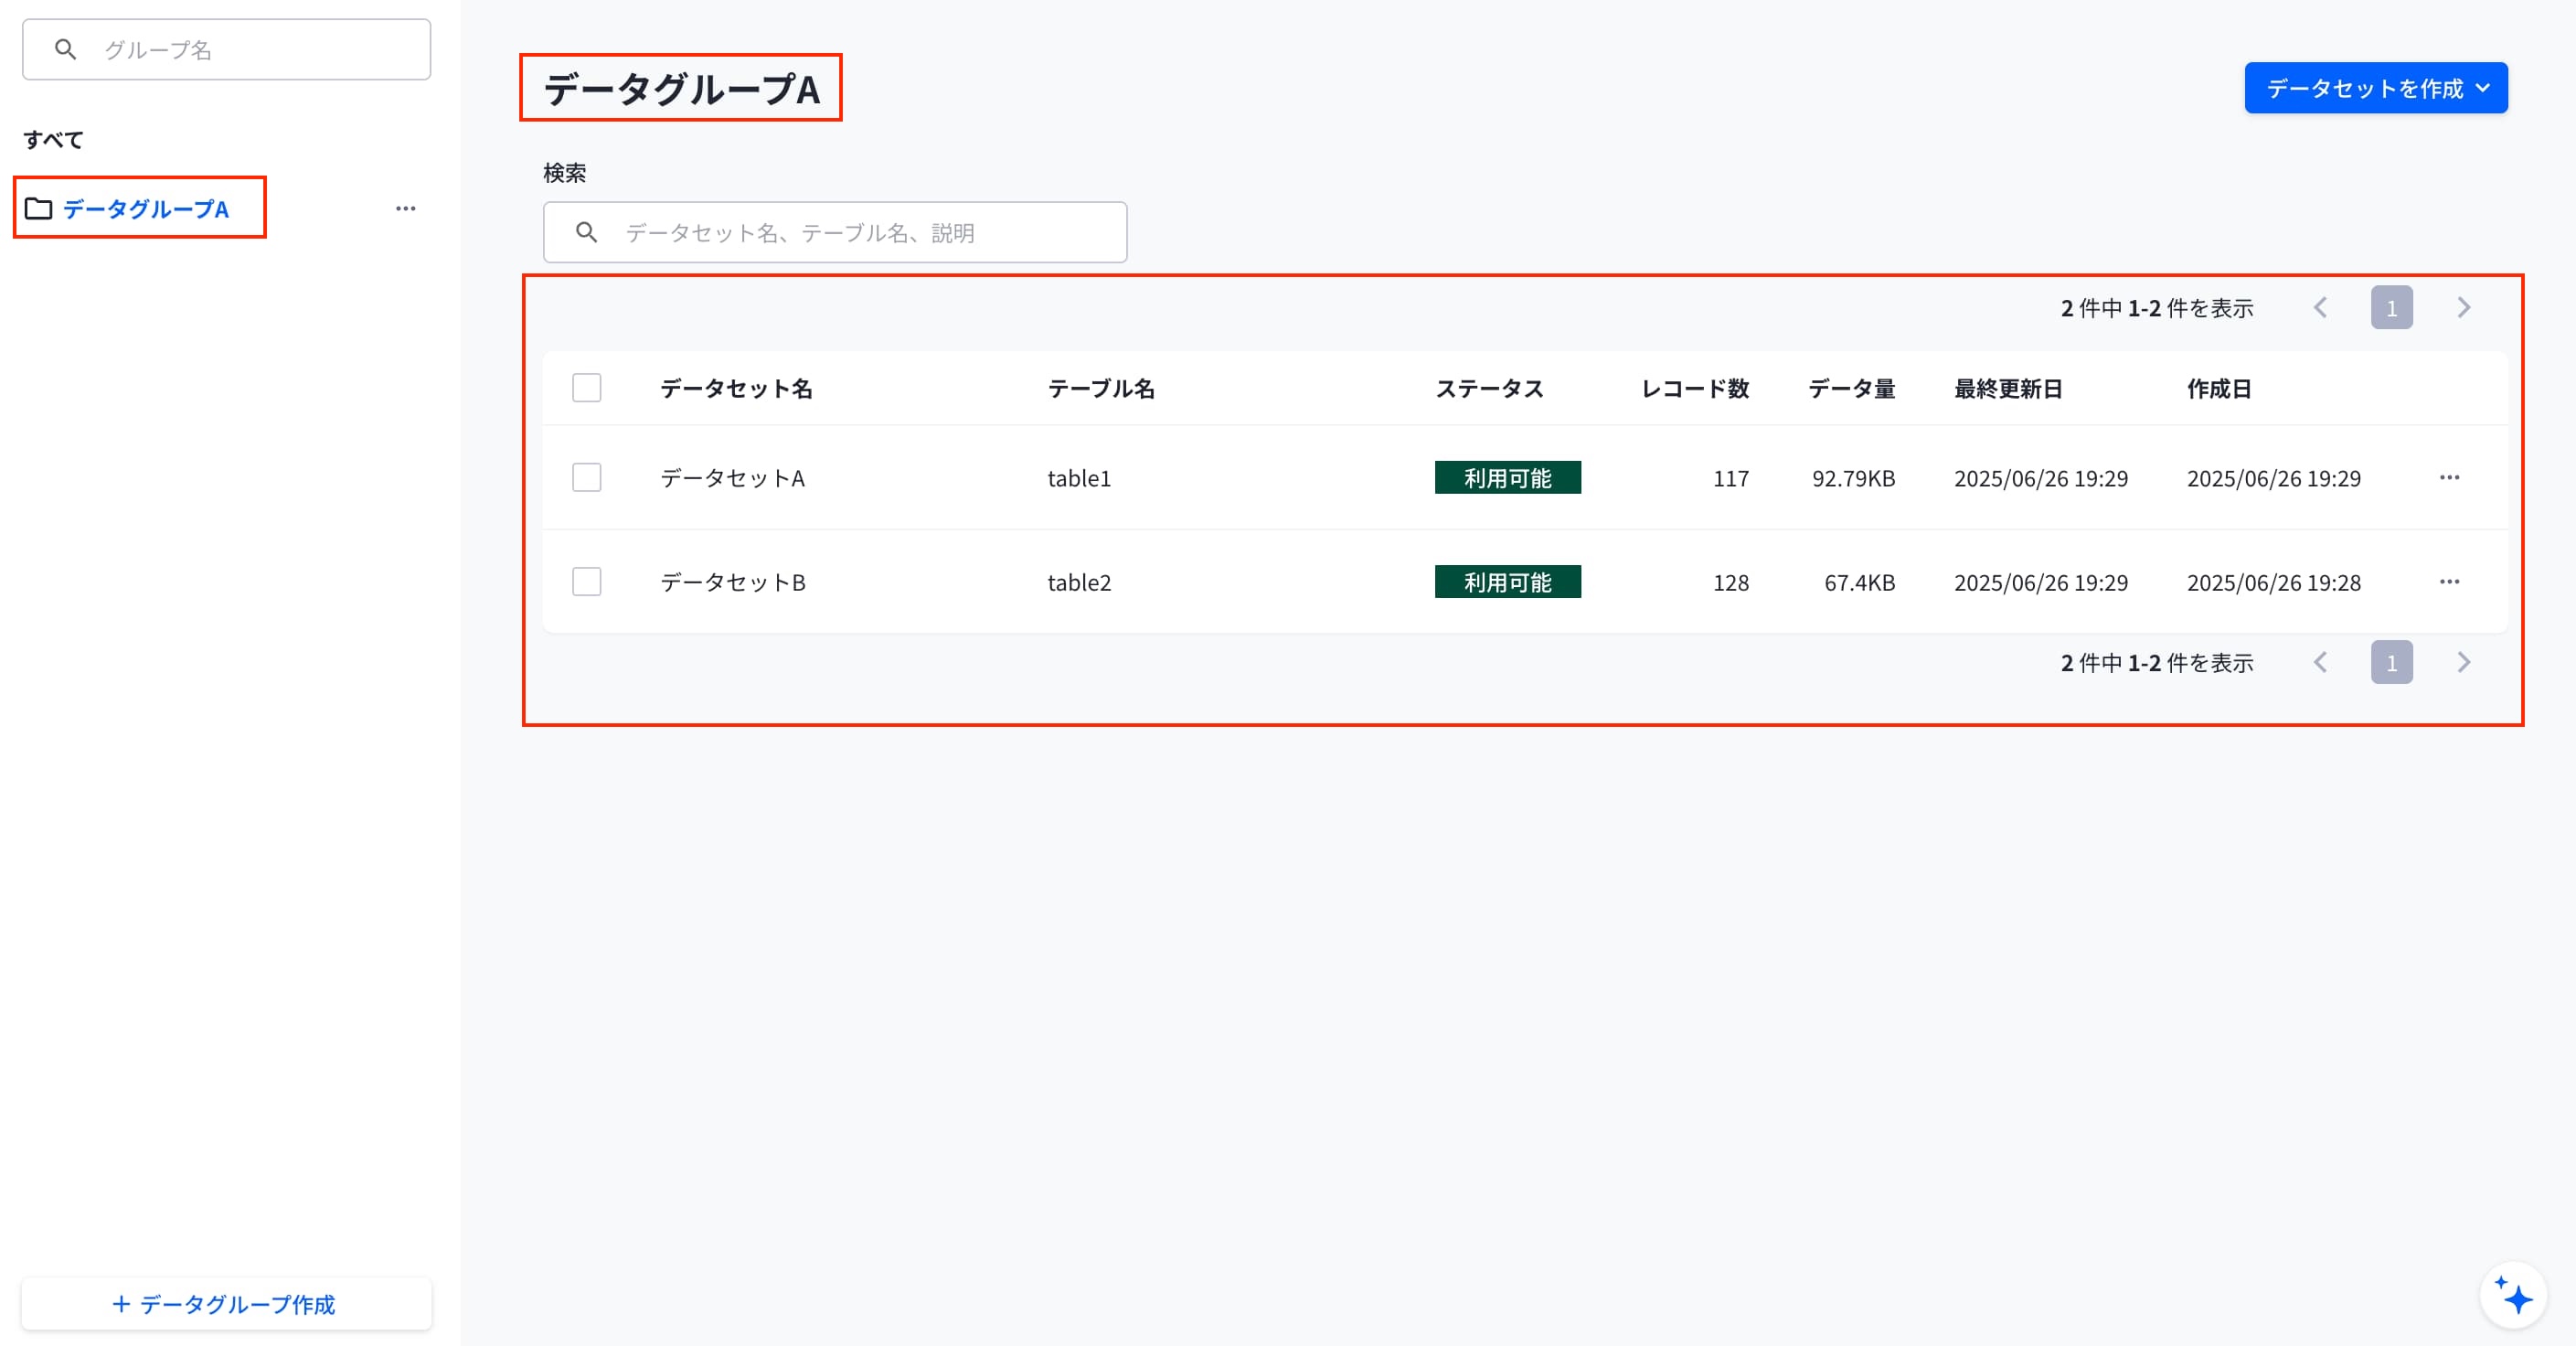The height and width of the screenshot is (1346, 2576).
Task: Click creation date 2025/06/26 19:28
Action: (2273, 582)
